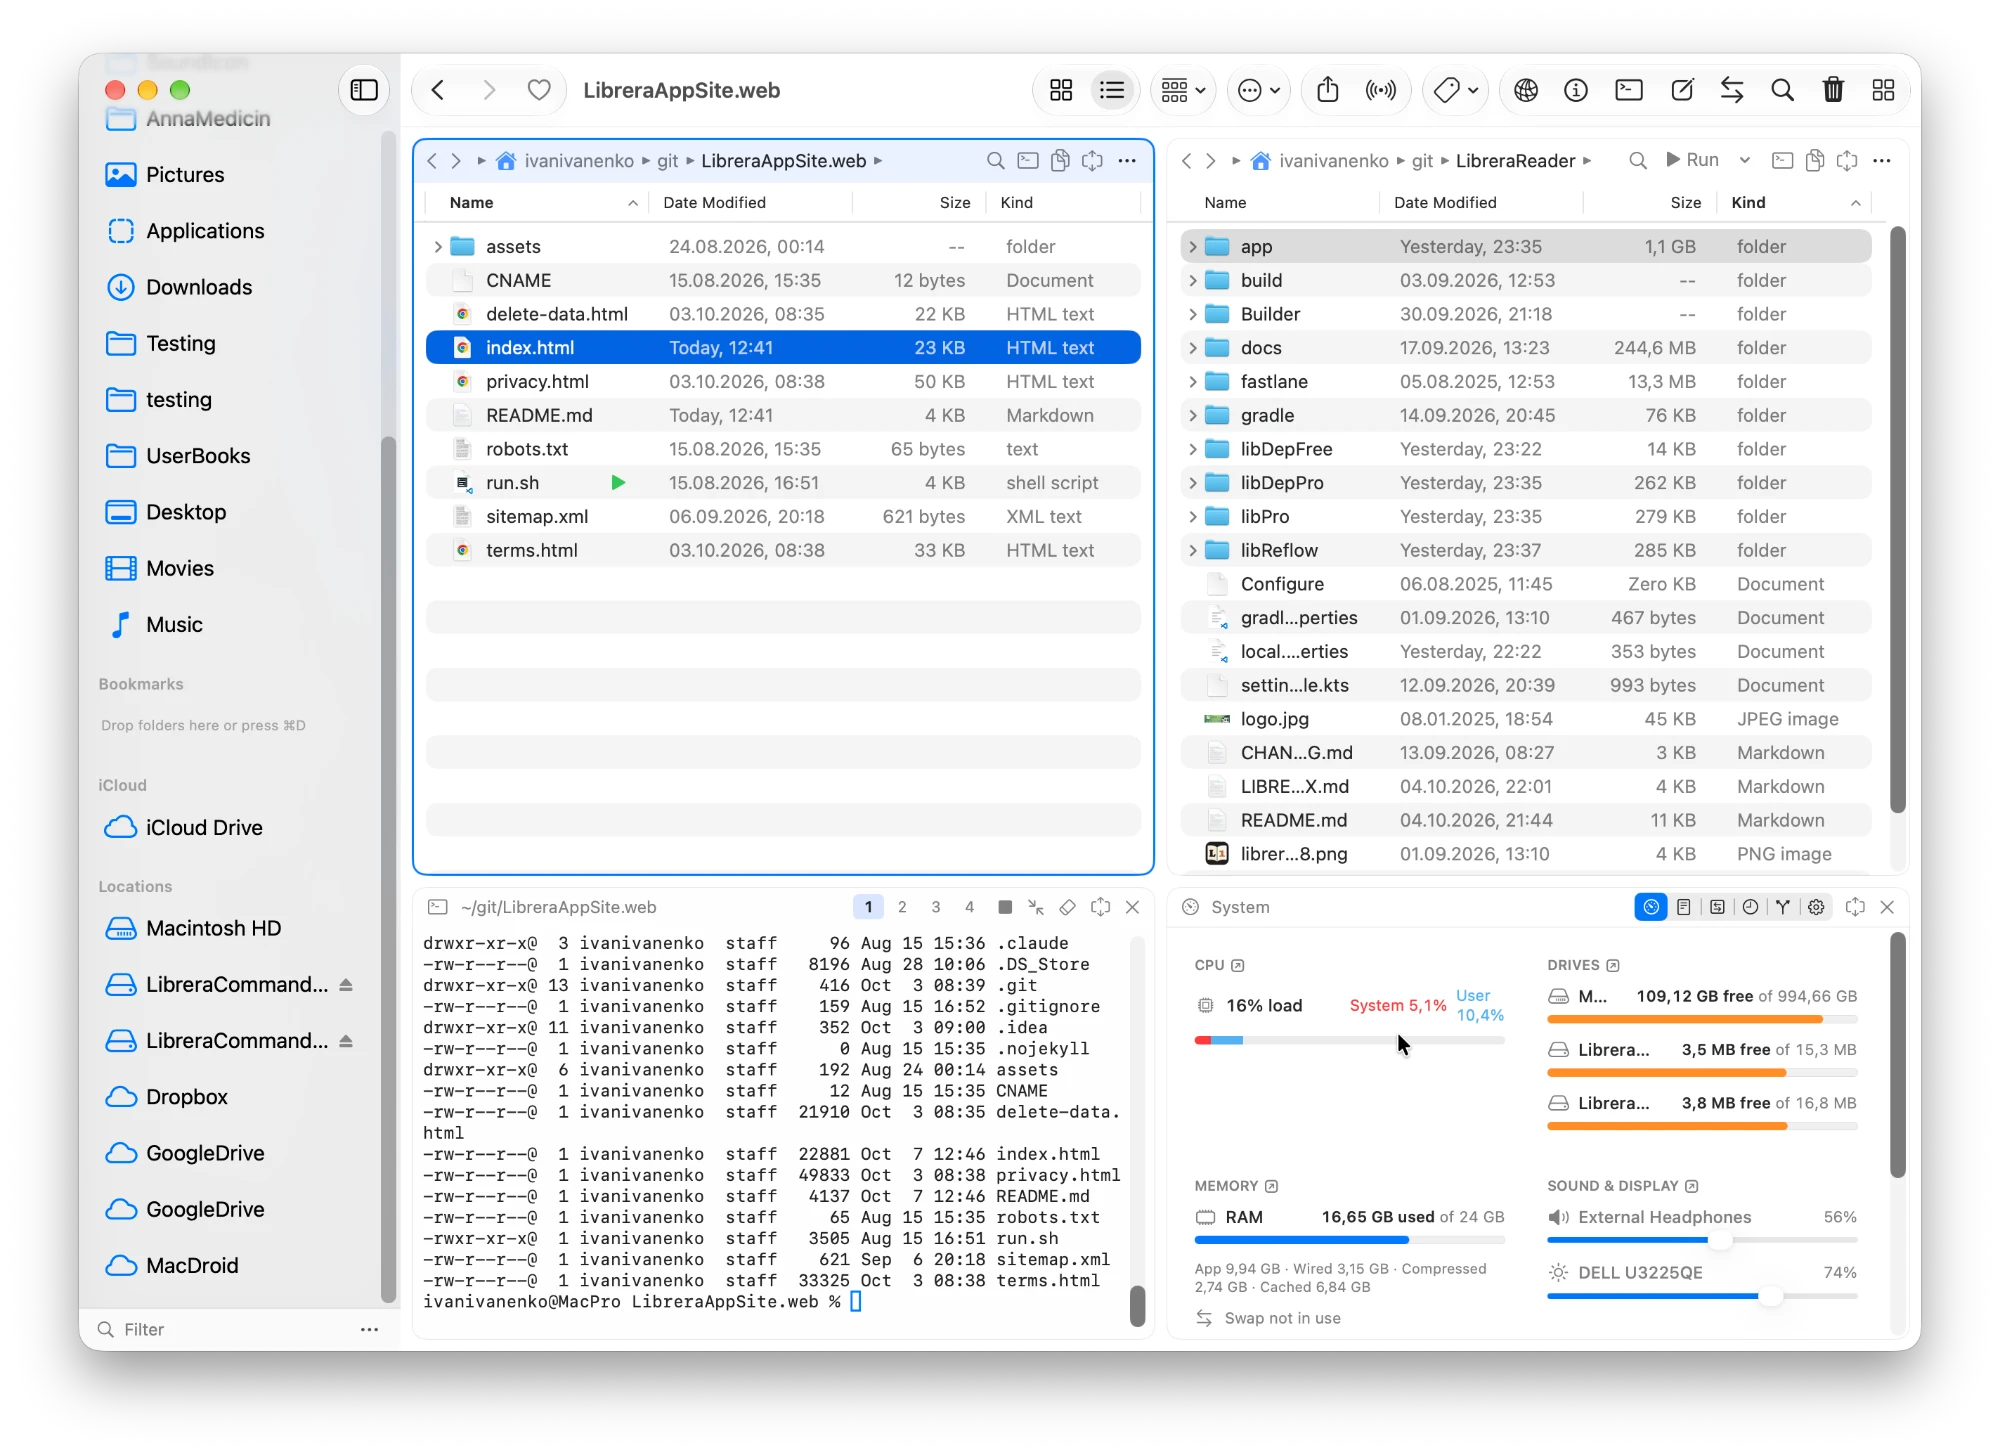Expand the docs folder in right pane
The image size is (2000, 1455).
1192,348
